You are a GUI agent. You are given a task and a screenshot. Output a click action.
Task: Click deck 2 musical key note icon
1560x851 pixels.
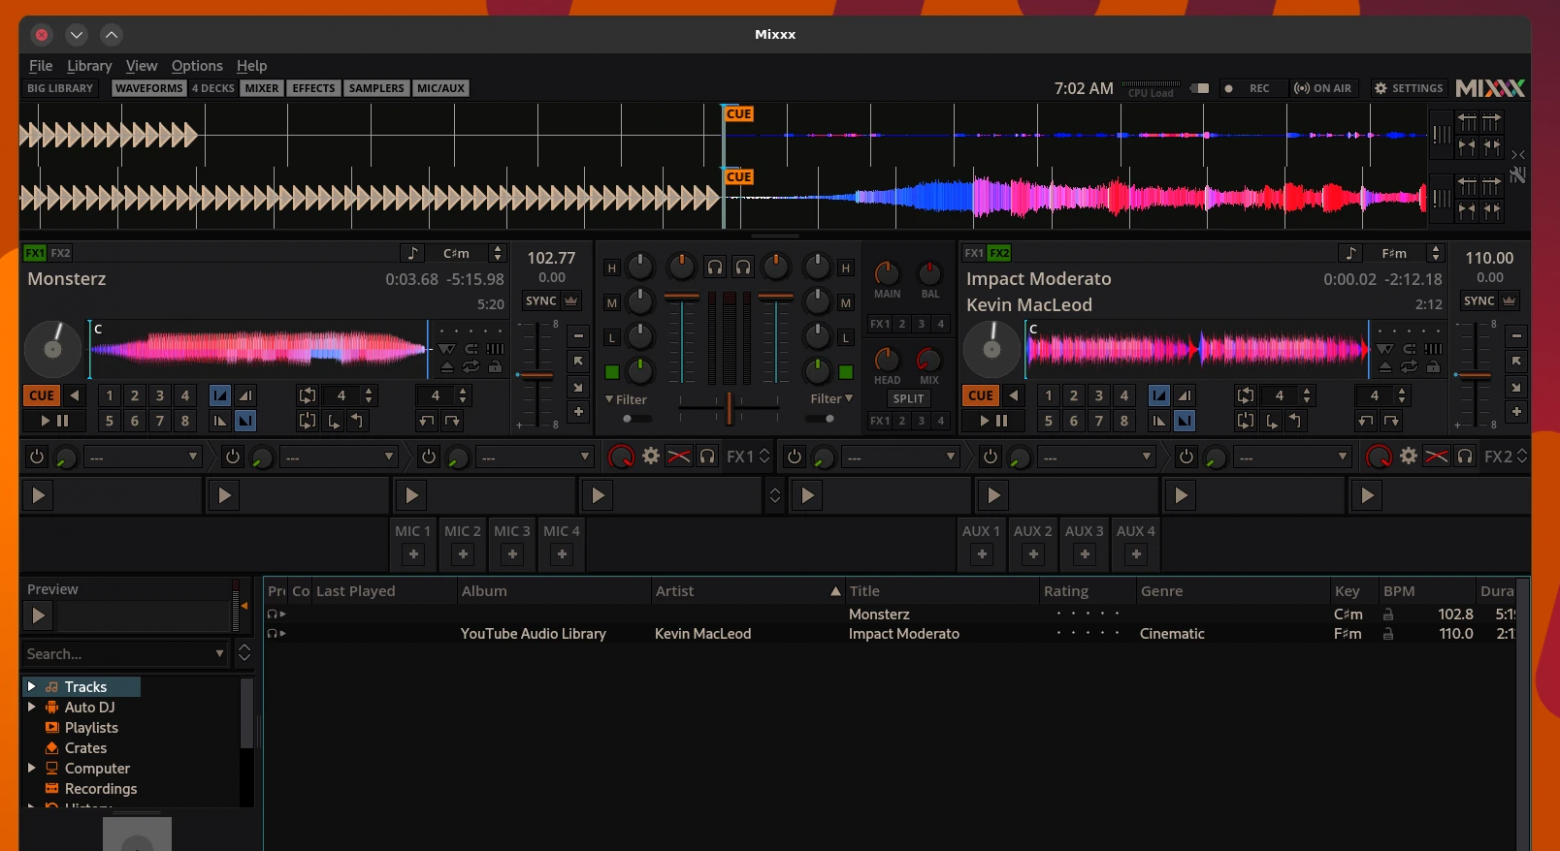[x=1351, y=253]
